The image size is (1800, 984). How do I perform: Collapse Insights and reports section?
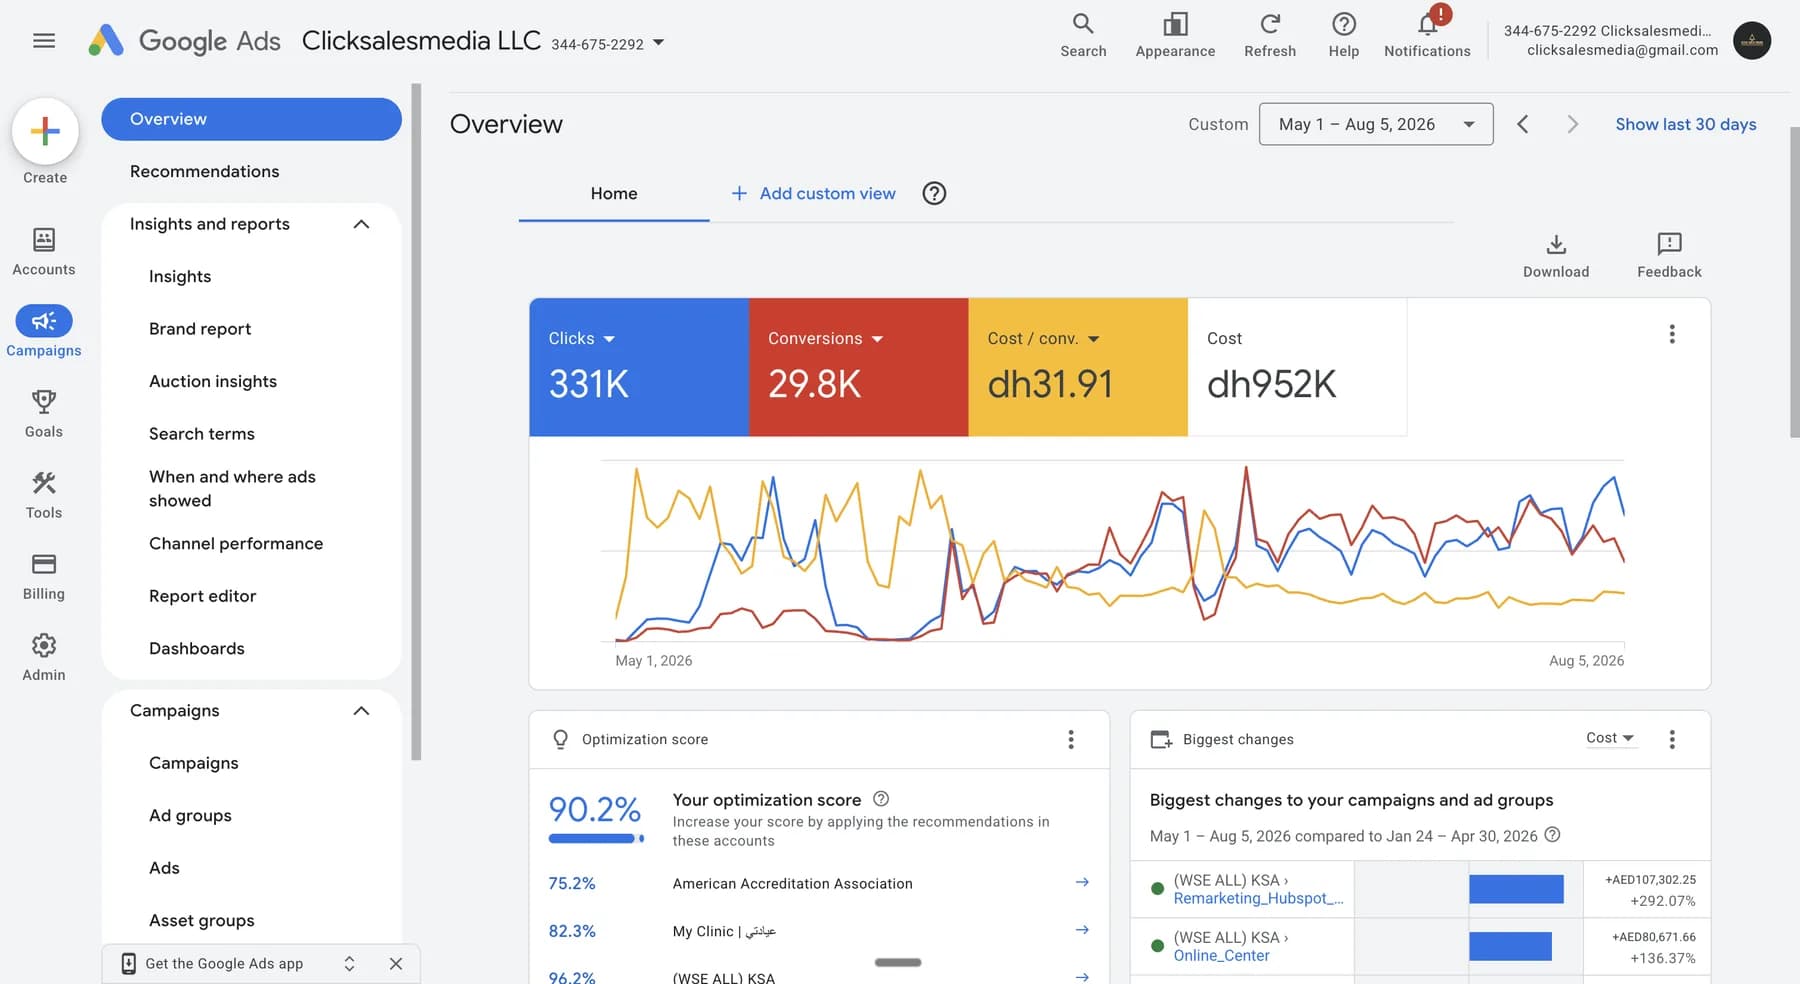(x=361, y=224)
